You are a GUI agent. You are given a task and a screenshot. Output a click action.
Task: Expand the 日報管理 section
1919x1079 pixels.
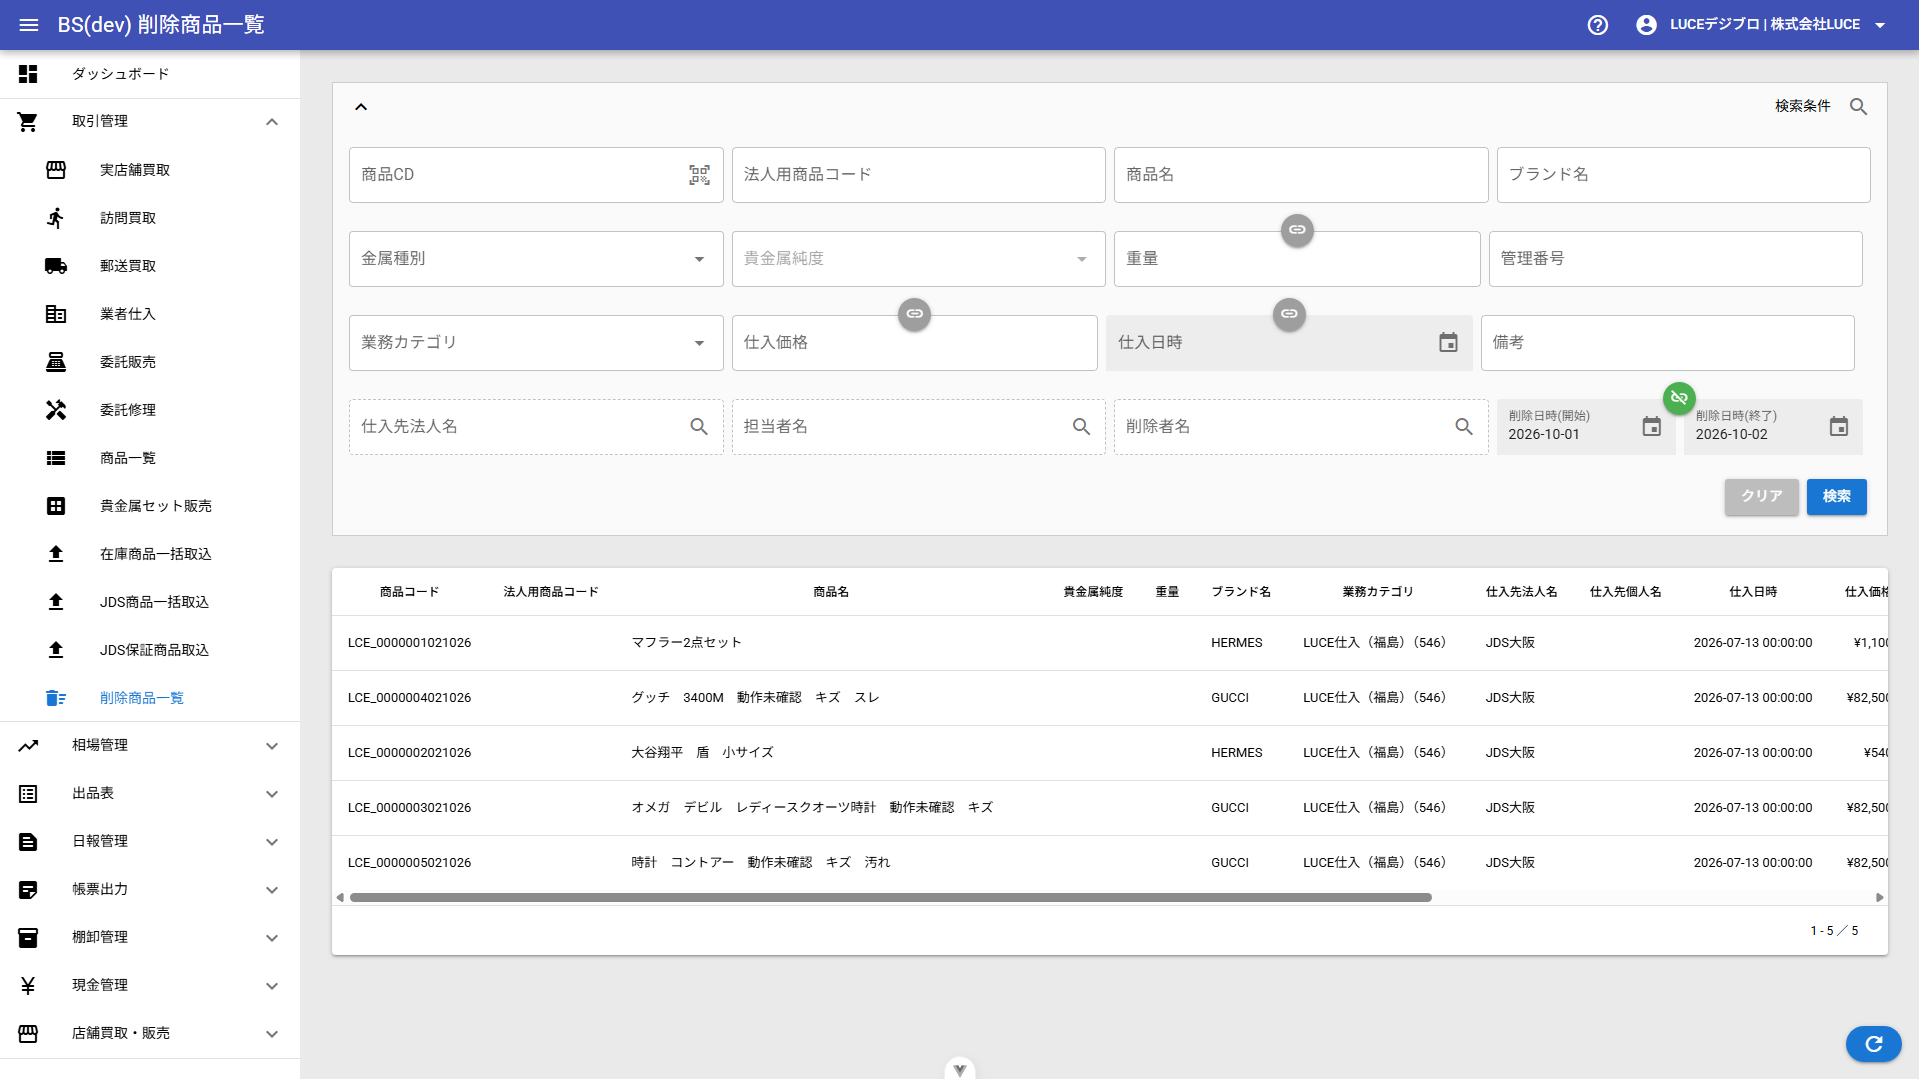150,842
